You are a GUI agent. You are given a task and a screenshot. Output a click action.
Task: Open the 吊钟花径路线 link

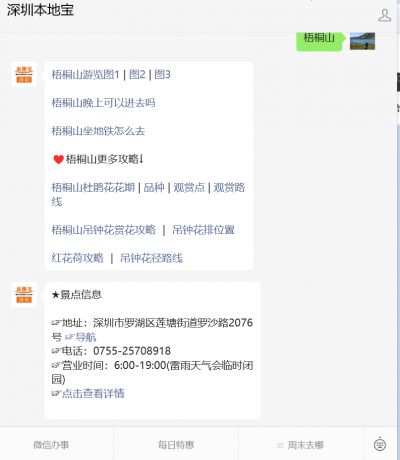(x=151, y=258)
